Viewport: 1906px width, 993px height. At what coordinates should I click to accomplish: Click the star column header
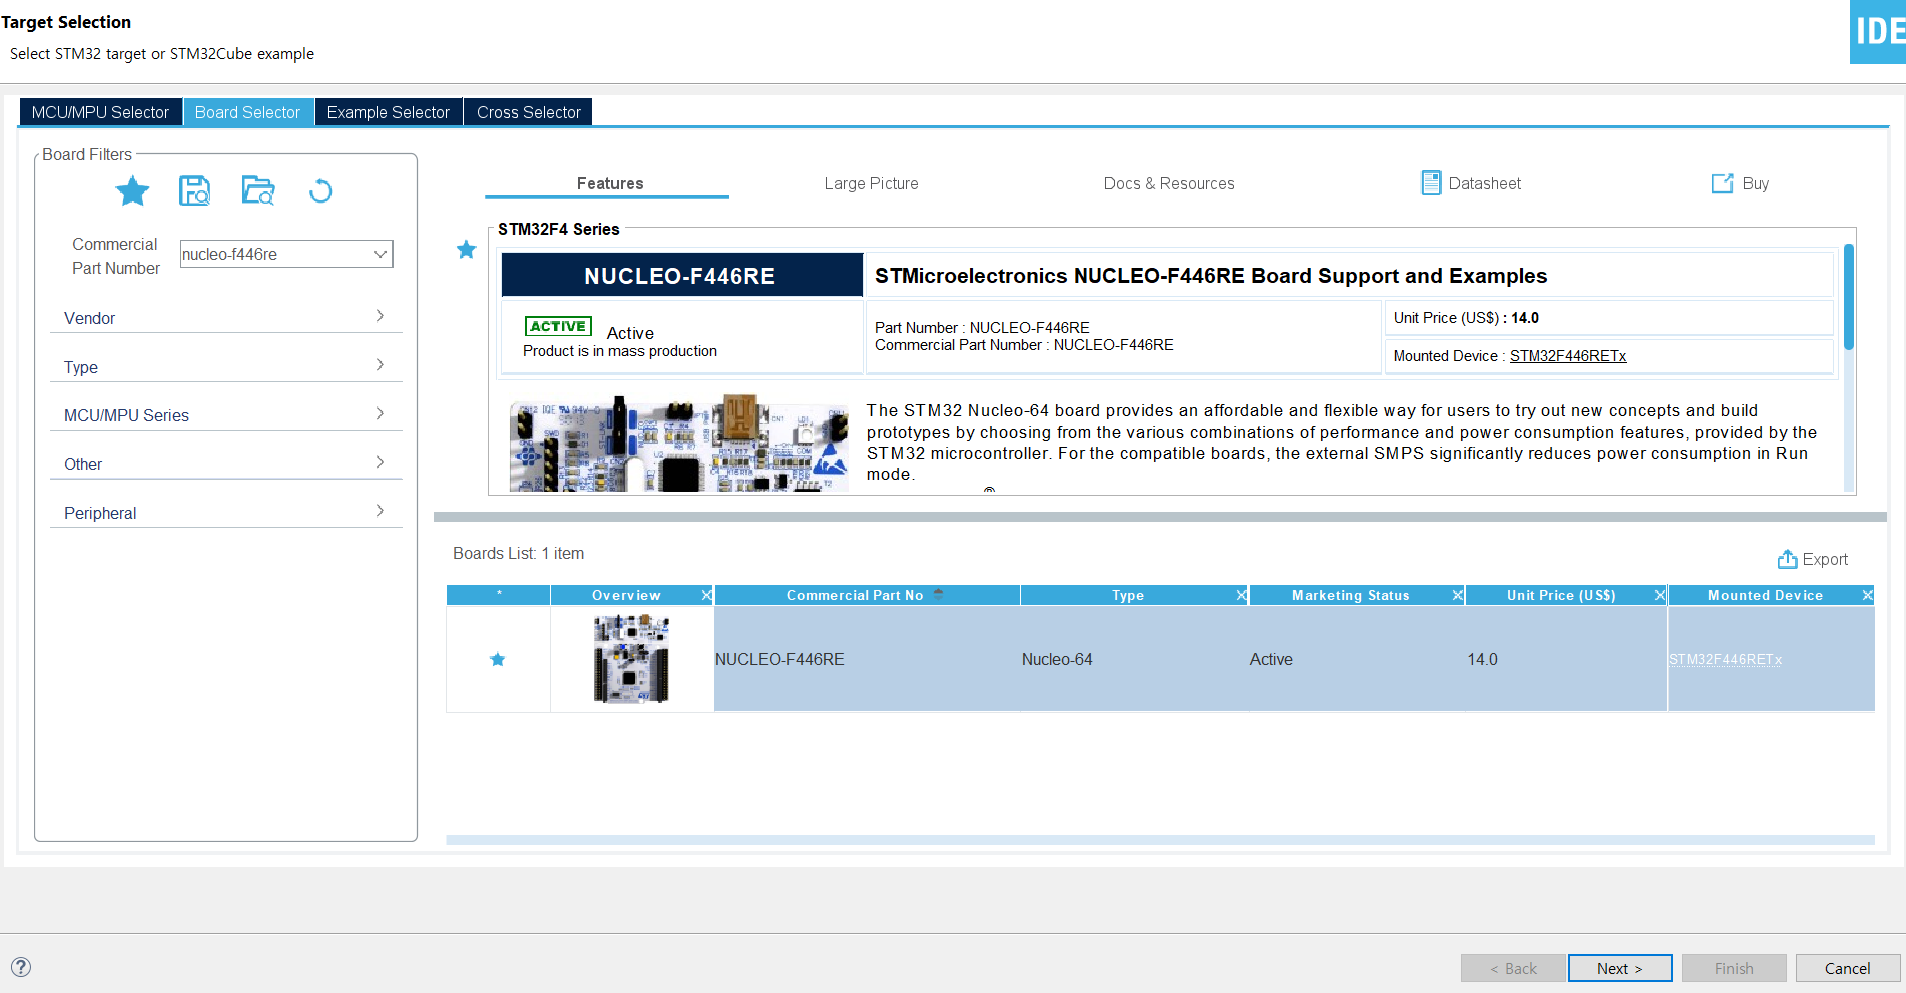[x=499, y=595]
